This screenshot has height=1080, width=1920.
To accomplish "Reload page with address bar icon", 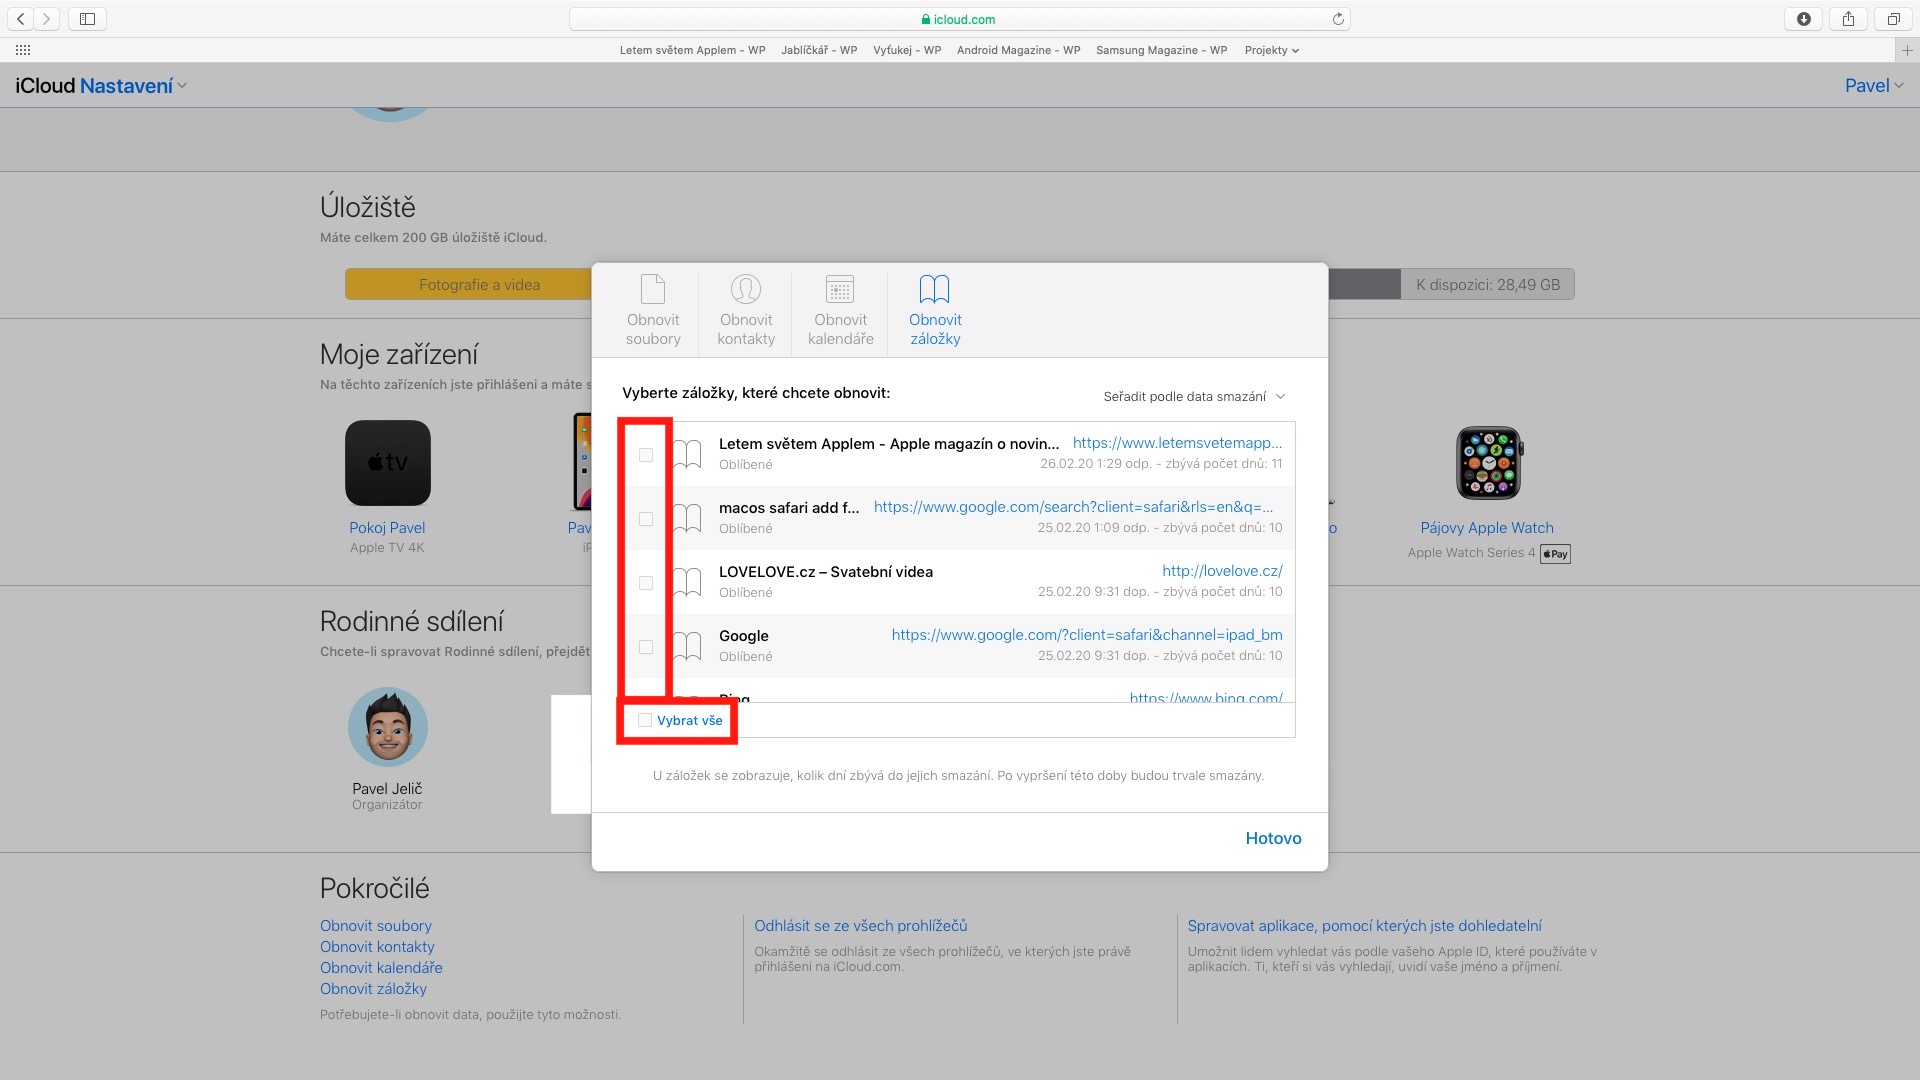I will [1338, 19].
